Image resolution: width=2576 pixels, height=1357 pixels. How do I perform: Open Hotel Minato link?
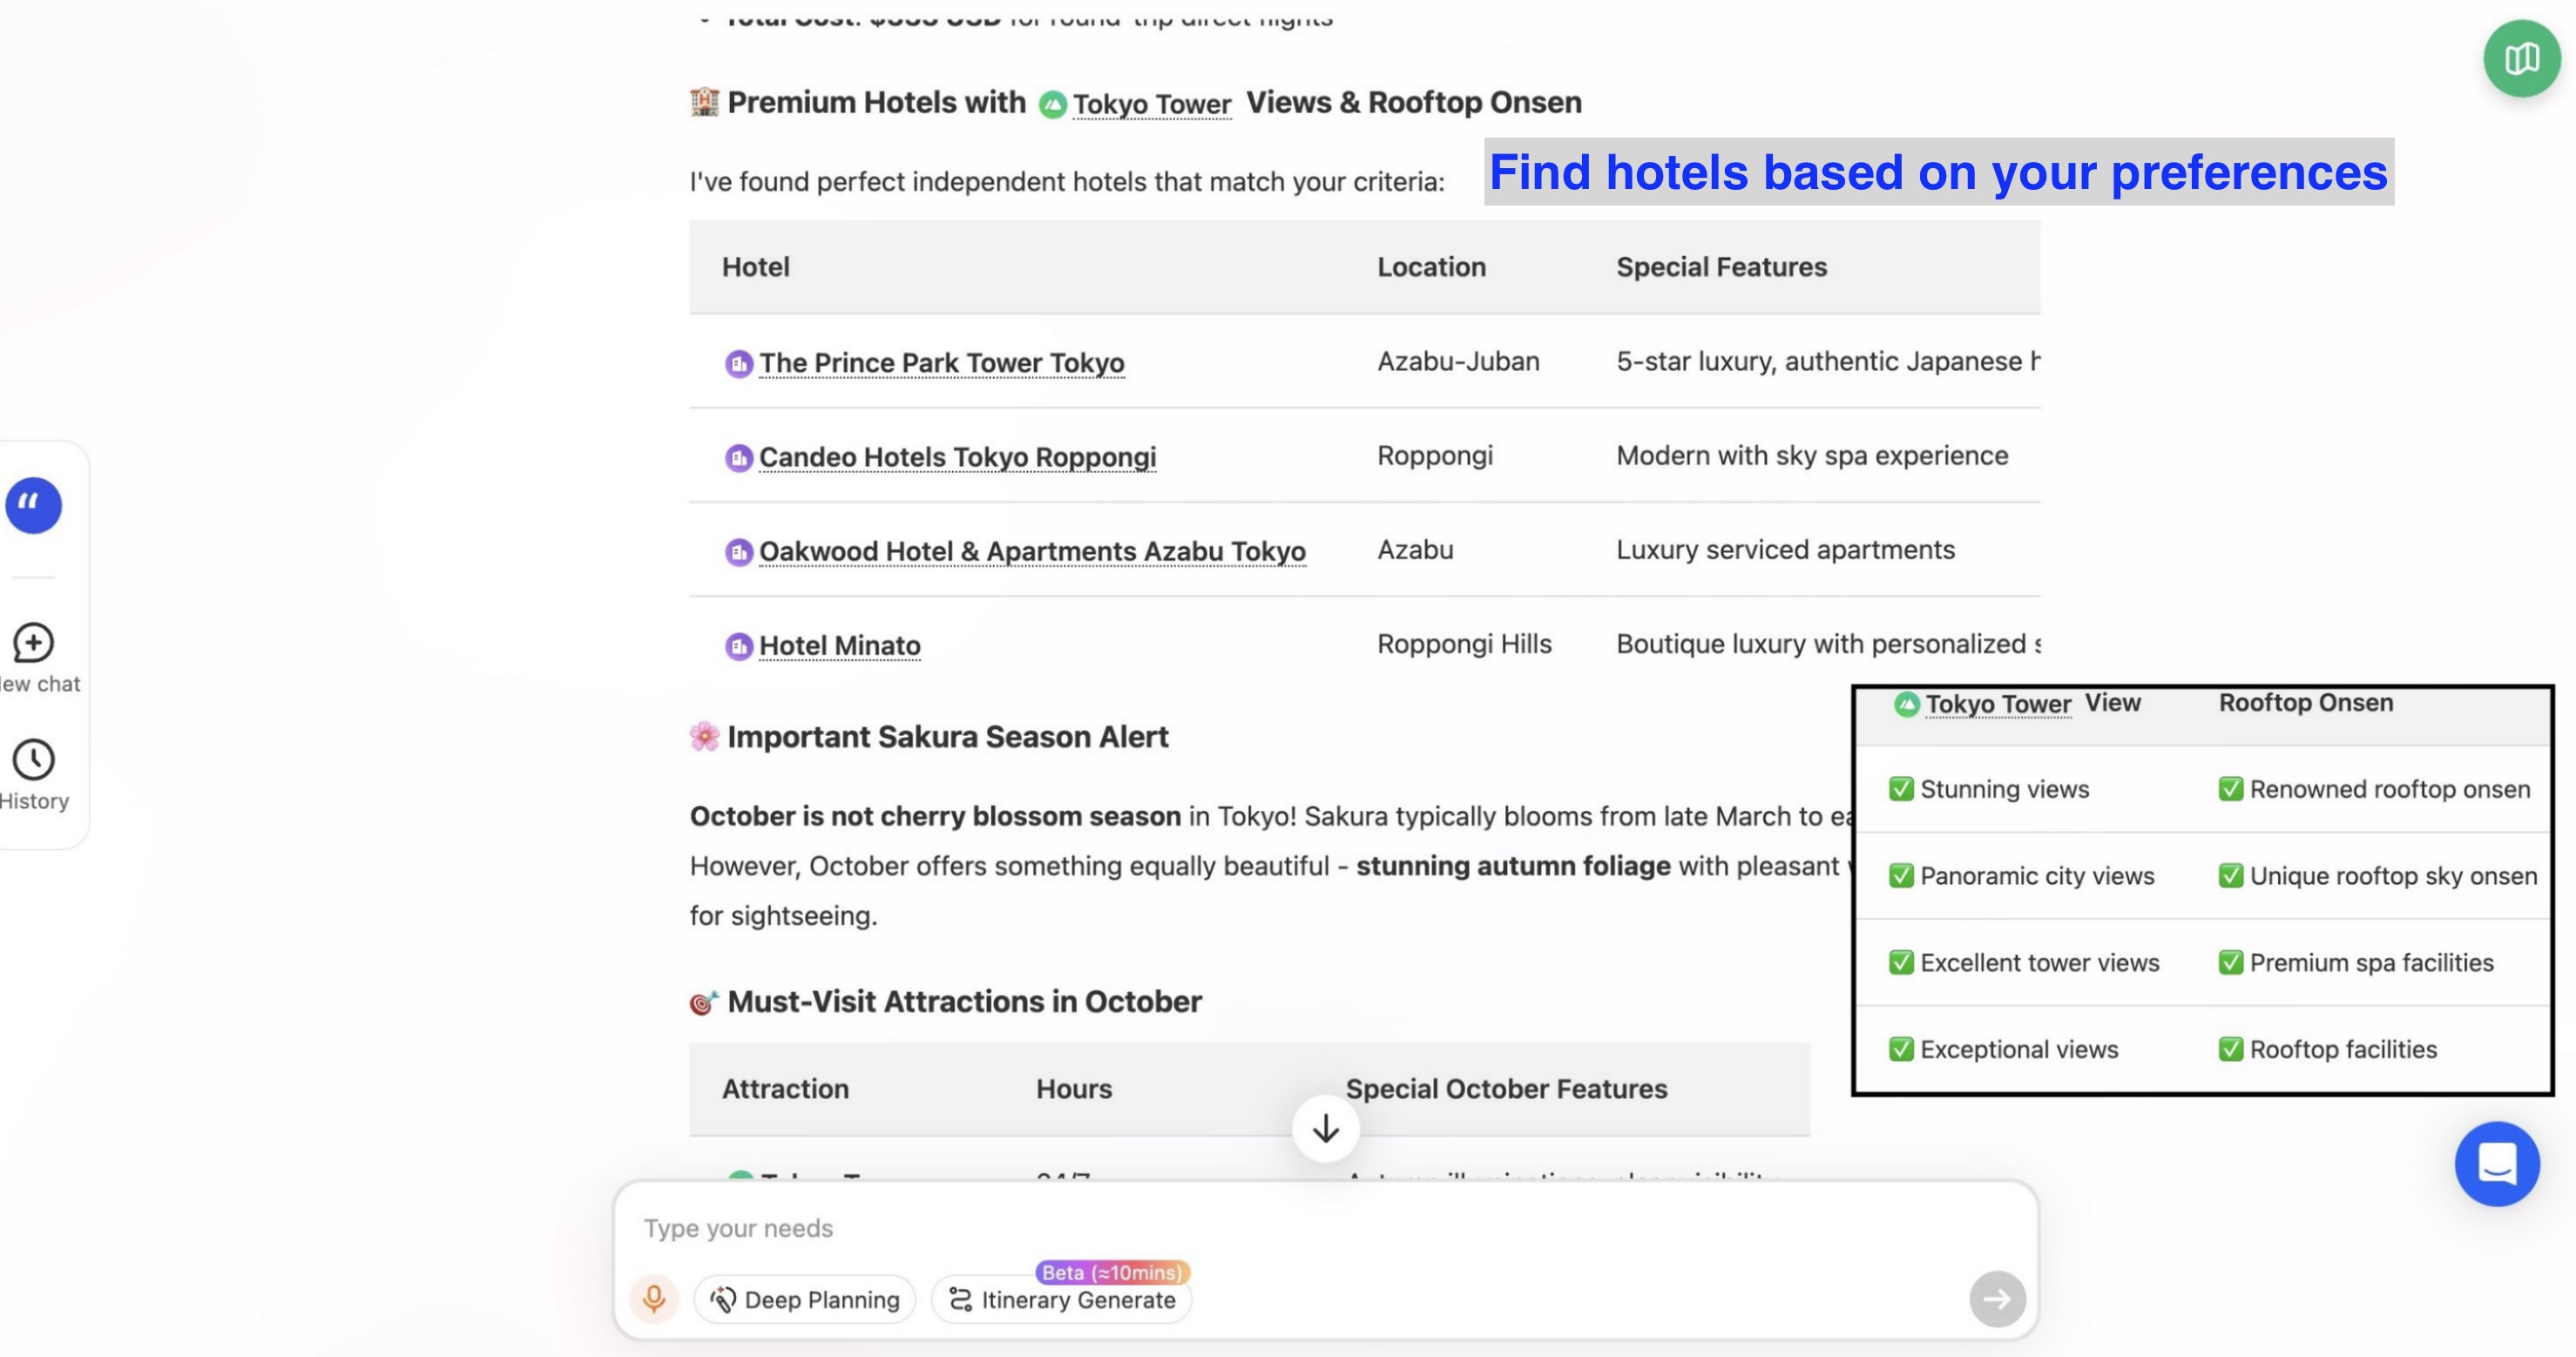click(839, 646)
